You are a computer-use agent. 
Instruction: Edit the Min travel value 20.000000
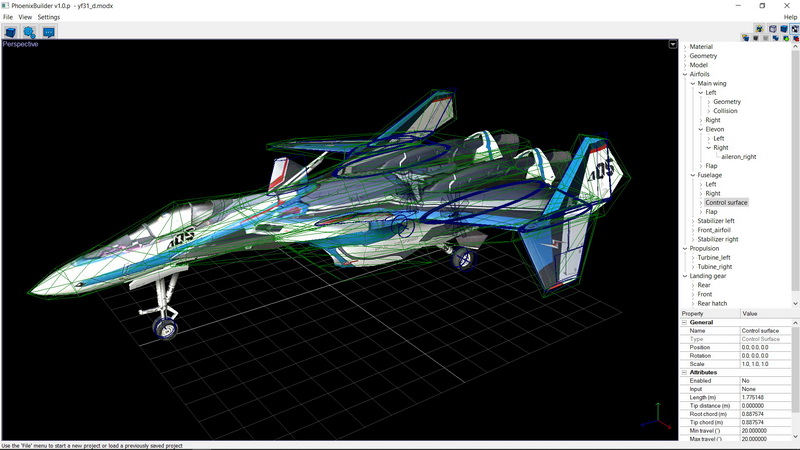click(765, 431)
